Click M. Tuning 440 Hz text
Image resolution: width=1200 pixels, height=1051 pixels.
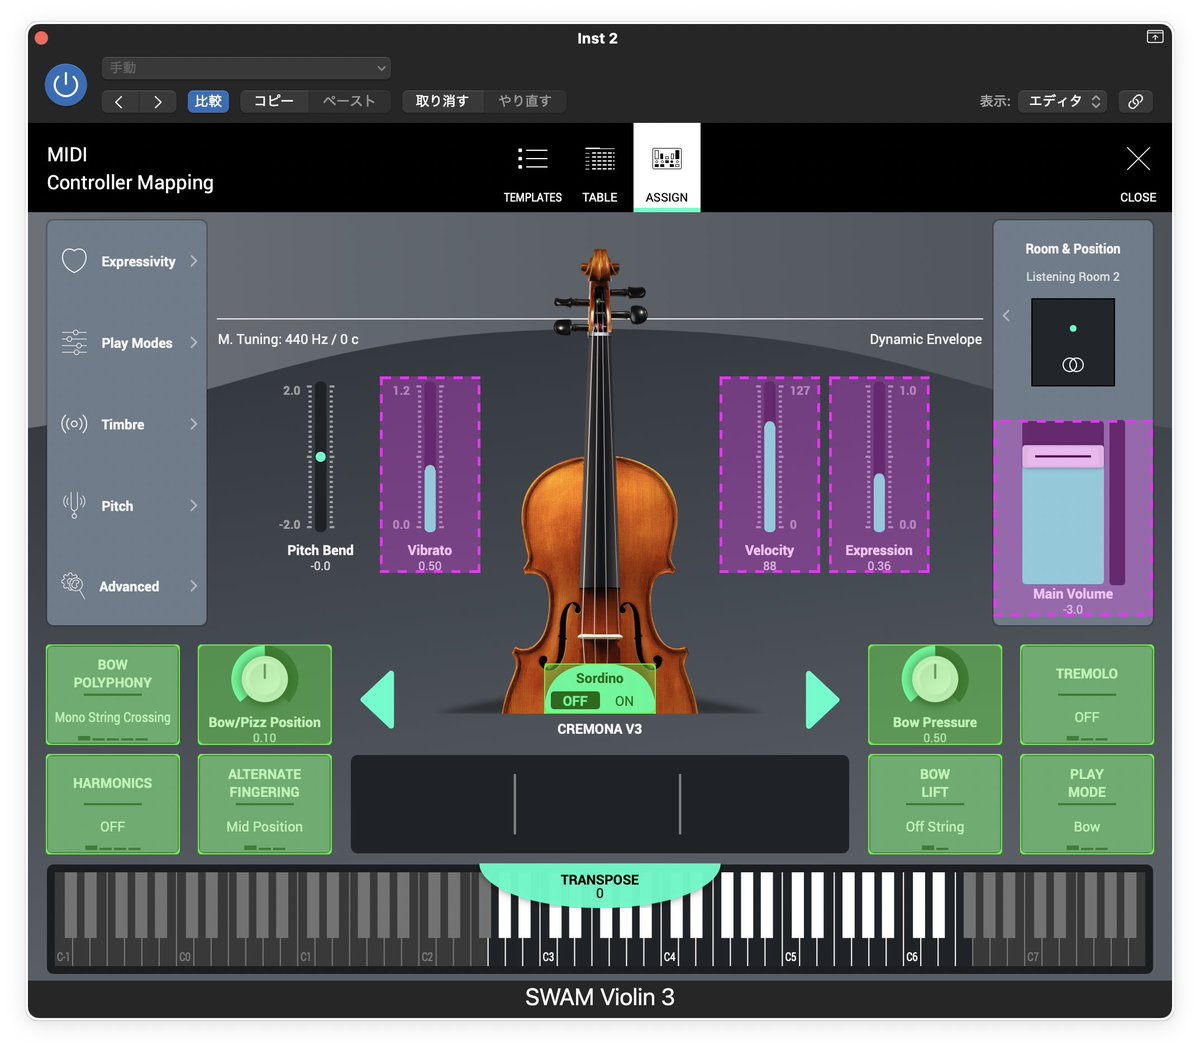[x=288, y=339]
